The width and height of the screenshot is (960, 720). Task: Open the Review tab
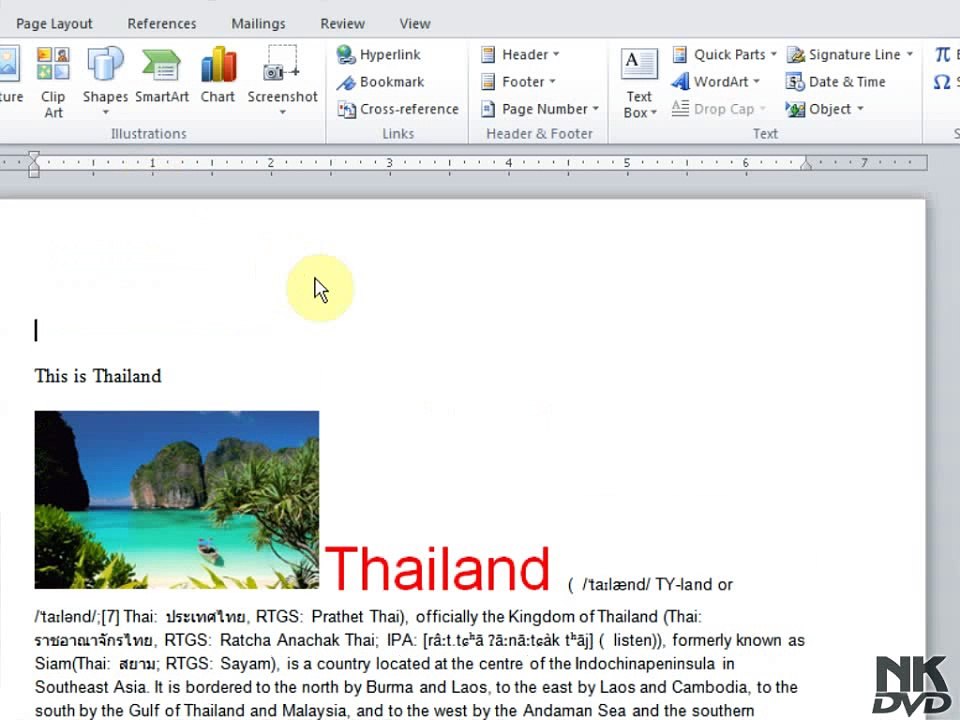point(342,24)
